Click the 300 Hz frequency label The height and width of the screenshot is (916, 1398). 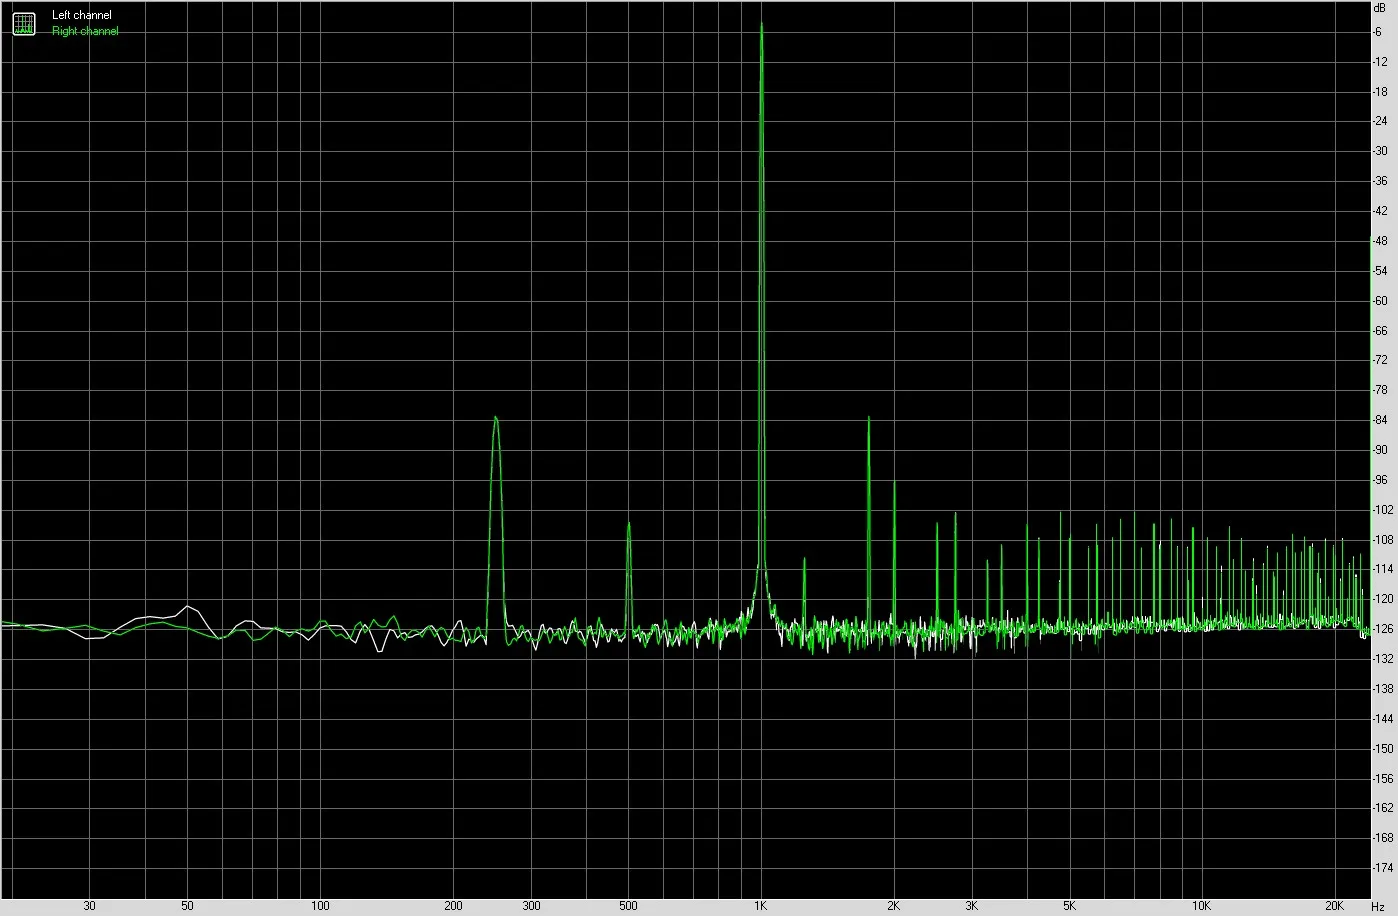531,906
